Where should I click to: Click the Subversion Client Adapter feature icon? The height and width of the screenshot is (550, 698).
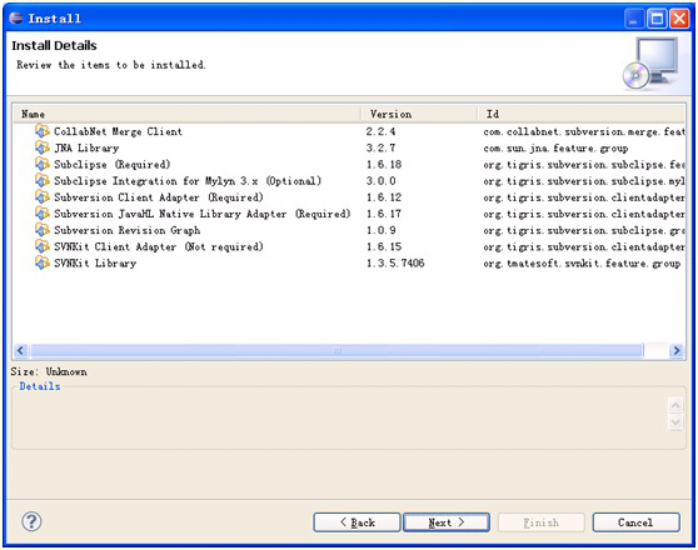42,198
